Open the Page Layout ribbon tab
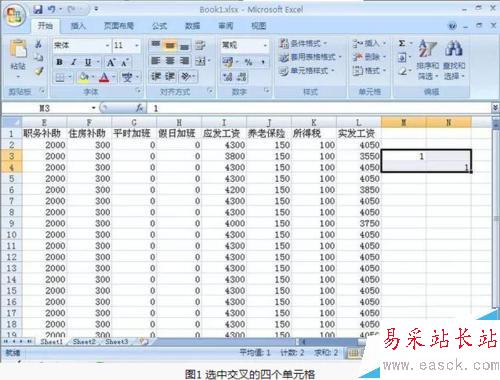This screenshot has height=380, width=500. tap(119, 26)
